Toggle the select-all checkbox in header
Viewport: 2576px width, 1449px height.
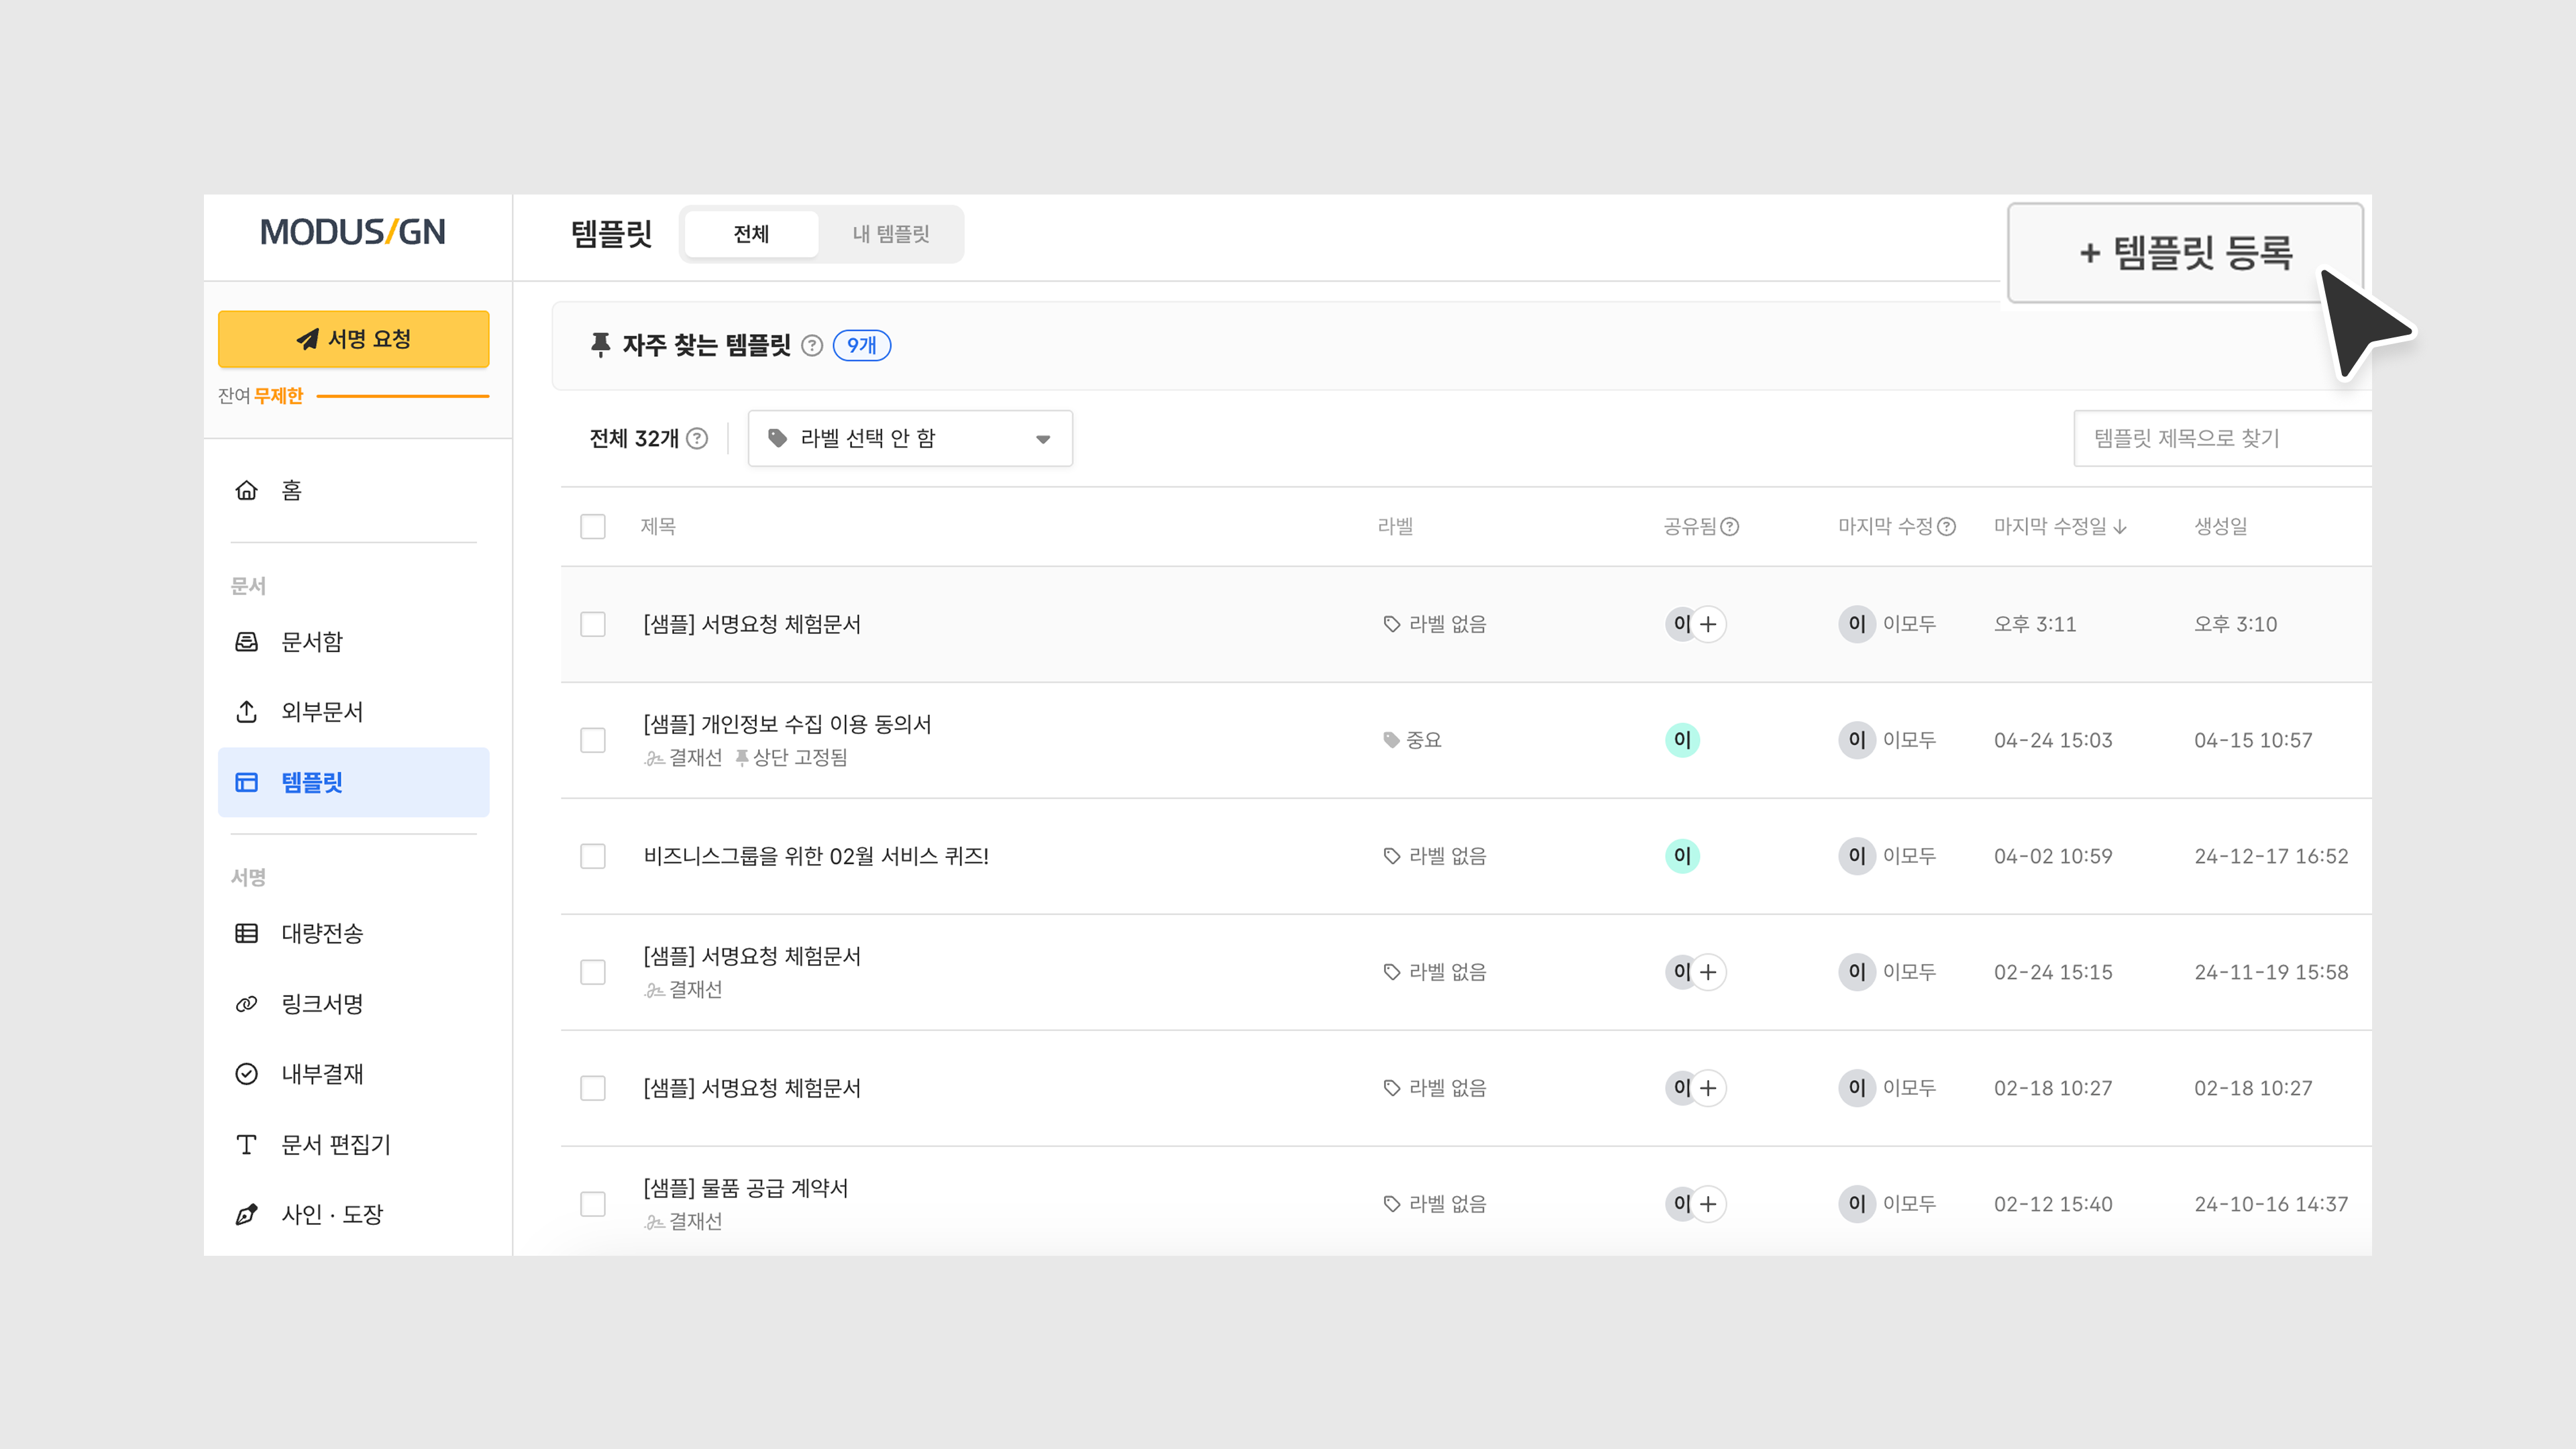(593, 526)
